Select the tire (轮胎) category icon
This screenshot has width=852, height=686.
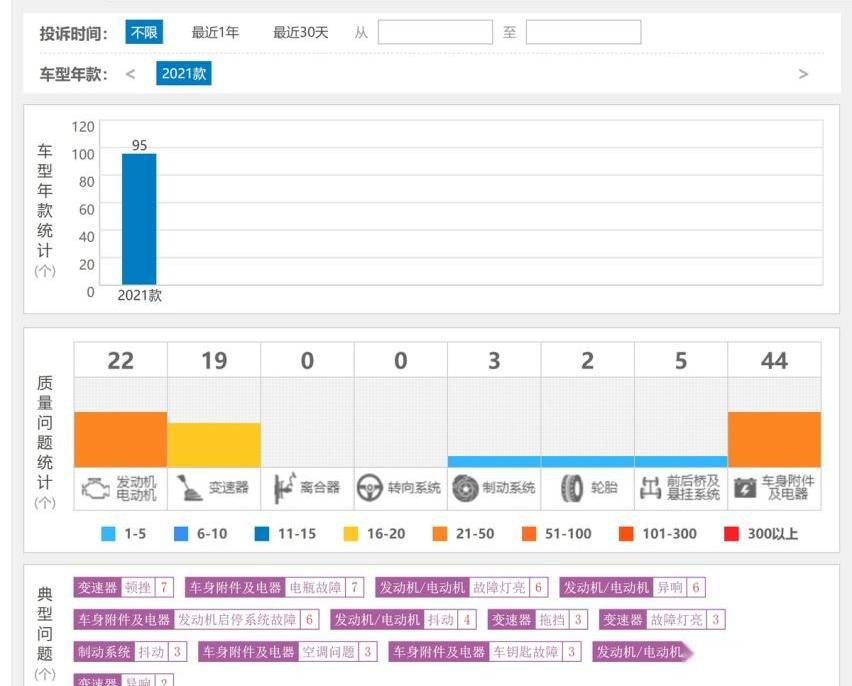pyautogui.click(x=572, y=488)
